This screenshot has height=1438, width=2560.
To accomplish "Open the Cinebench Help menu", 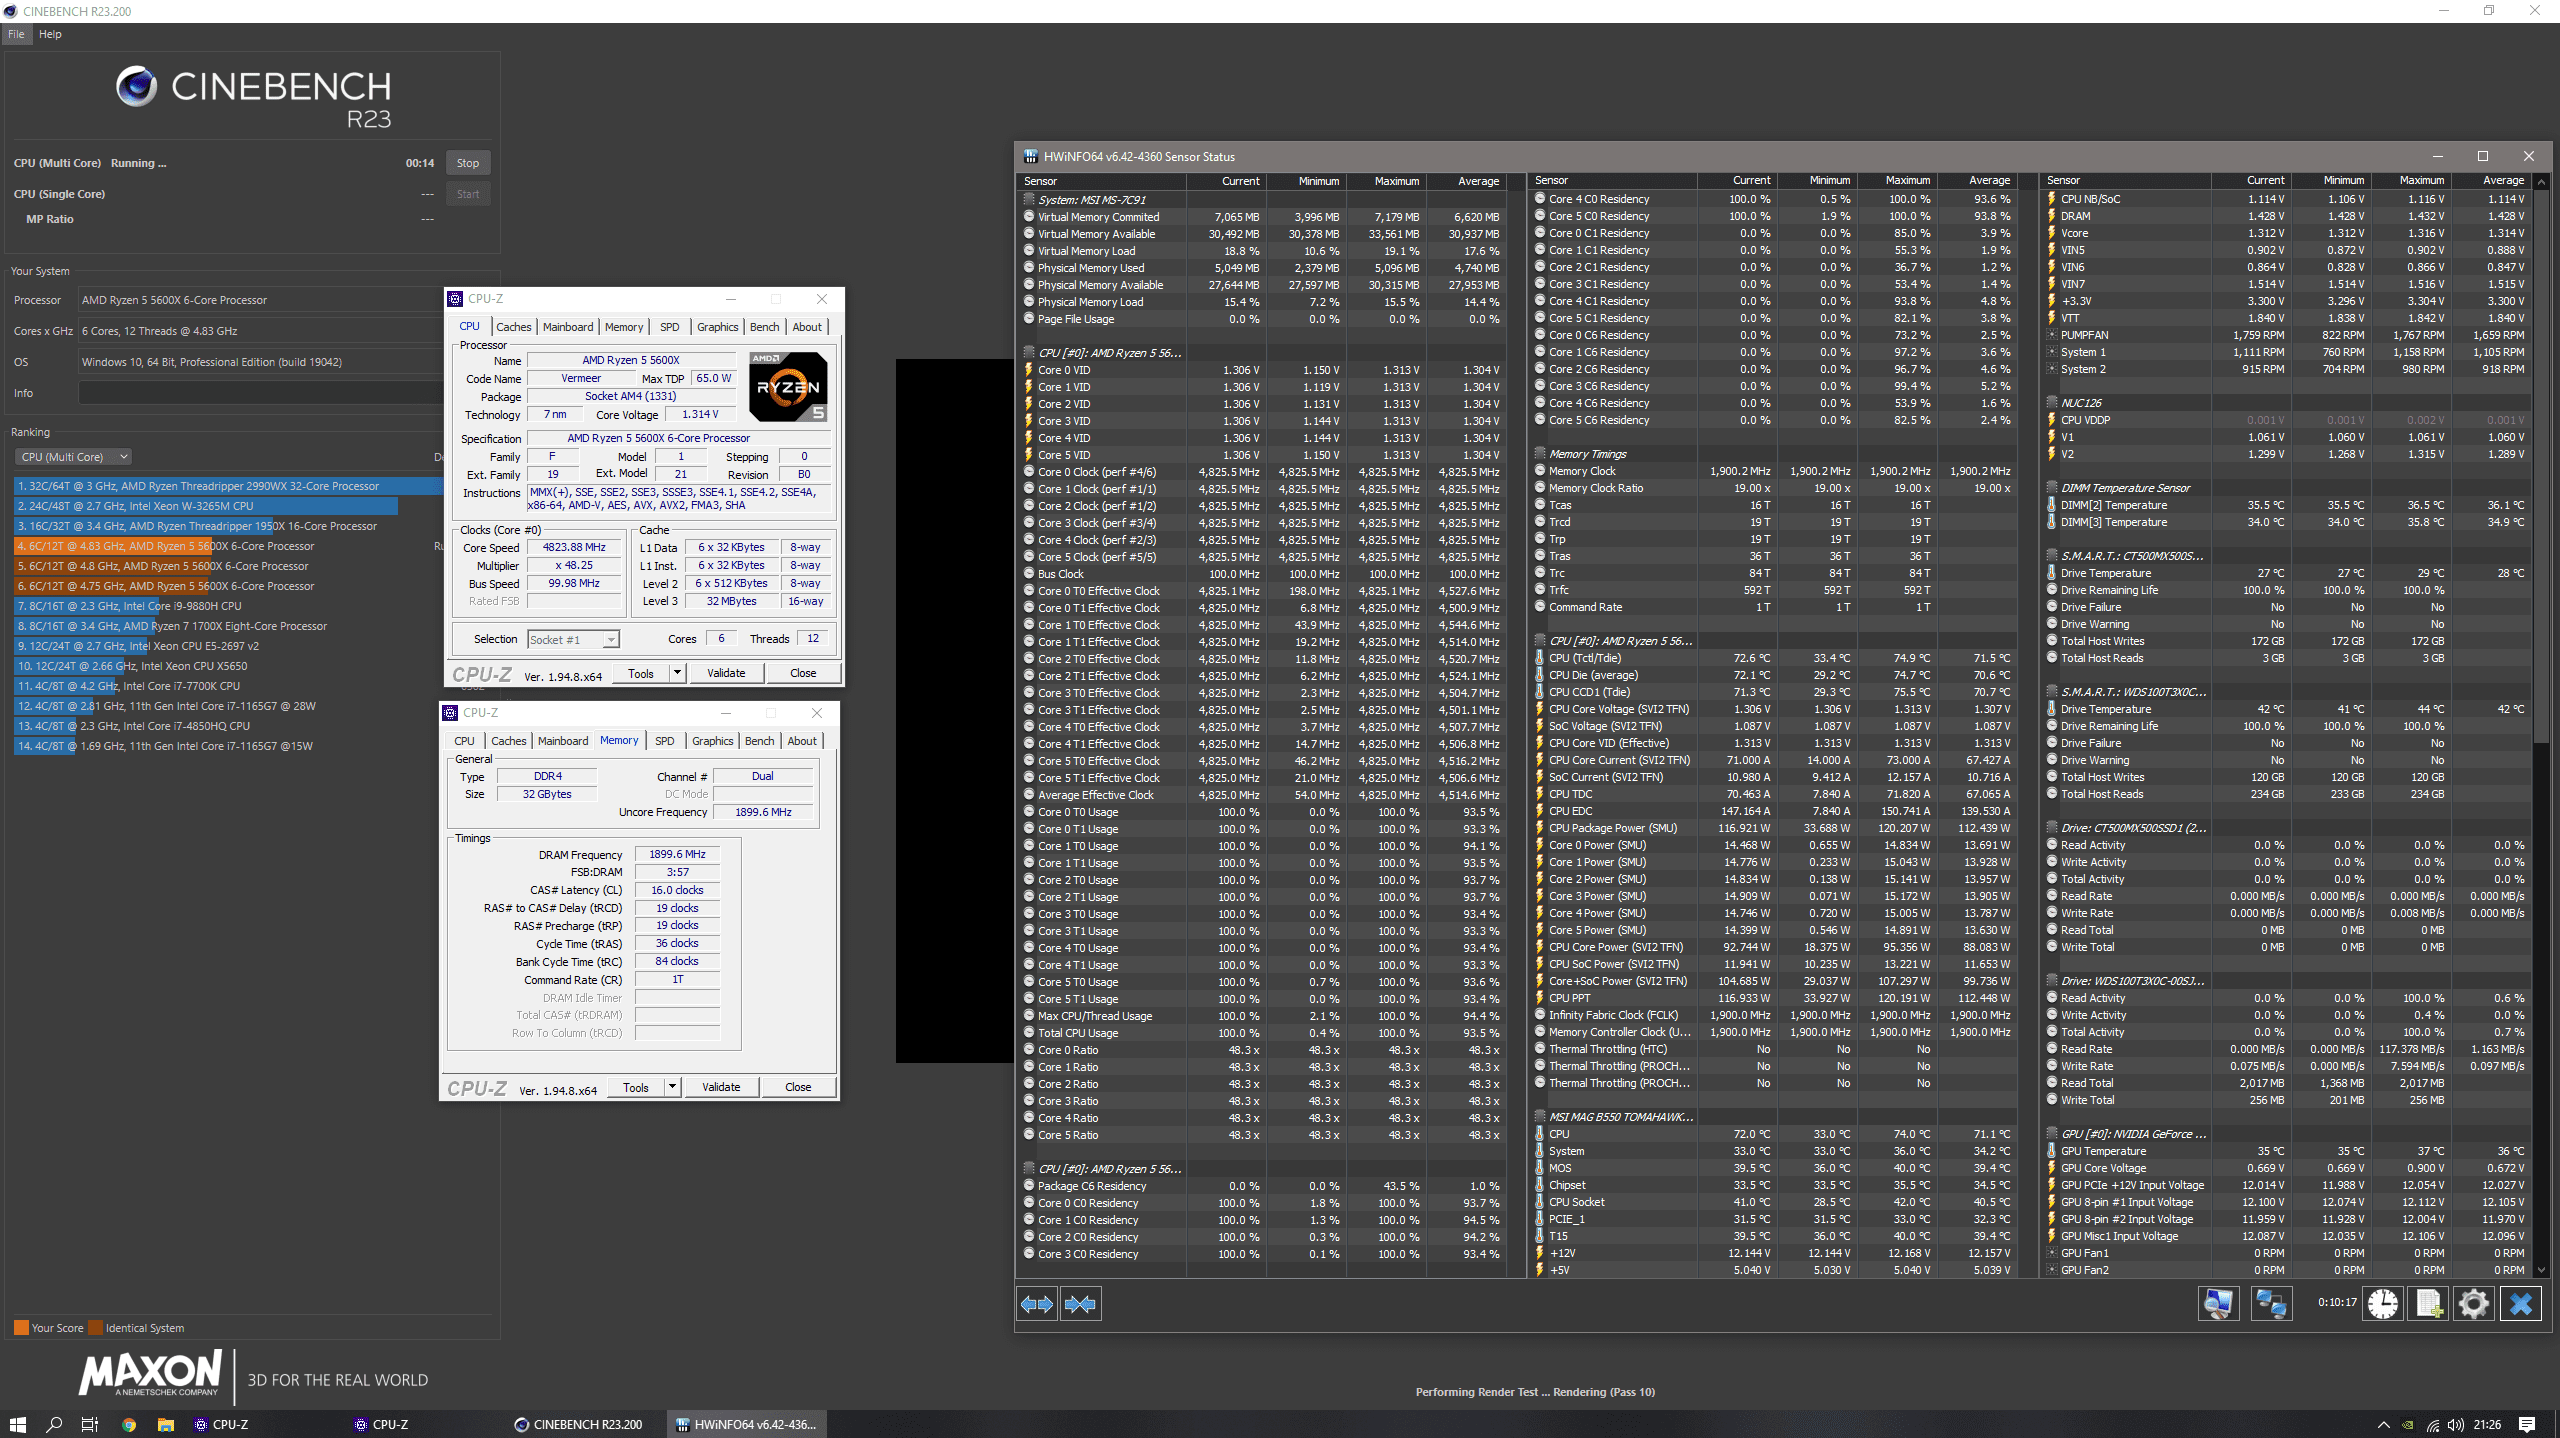I will pos(50,34).
